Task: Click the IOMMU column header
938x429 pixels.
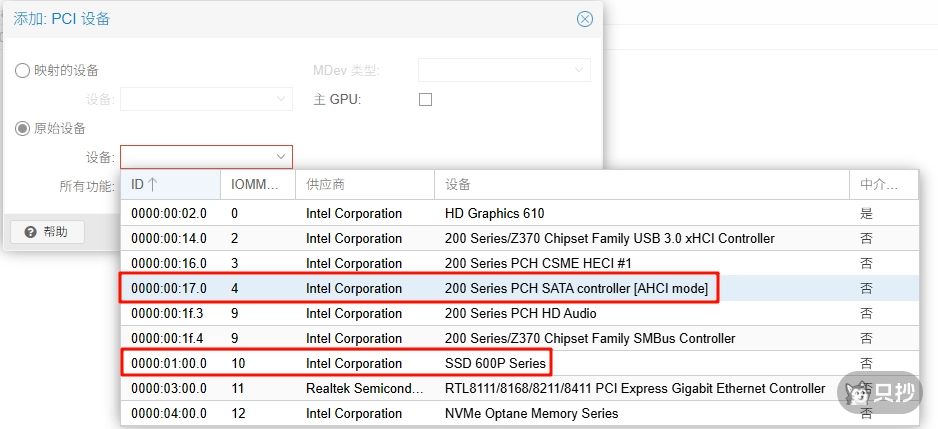Action: 257,185
